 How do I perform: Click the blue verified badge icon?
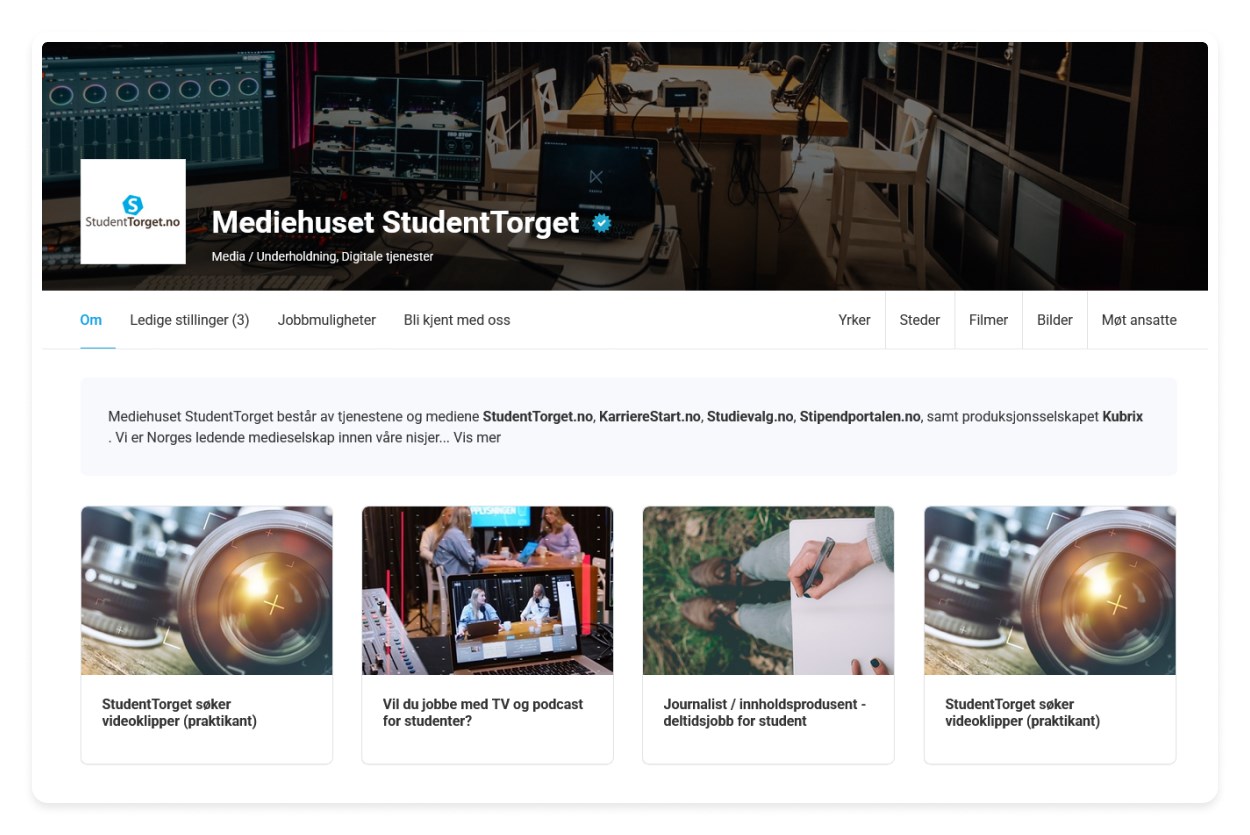601,223
